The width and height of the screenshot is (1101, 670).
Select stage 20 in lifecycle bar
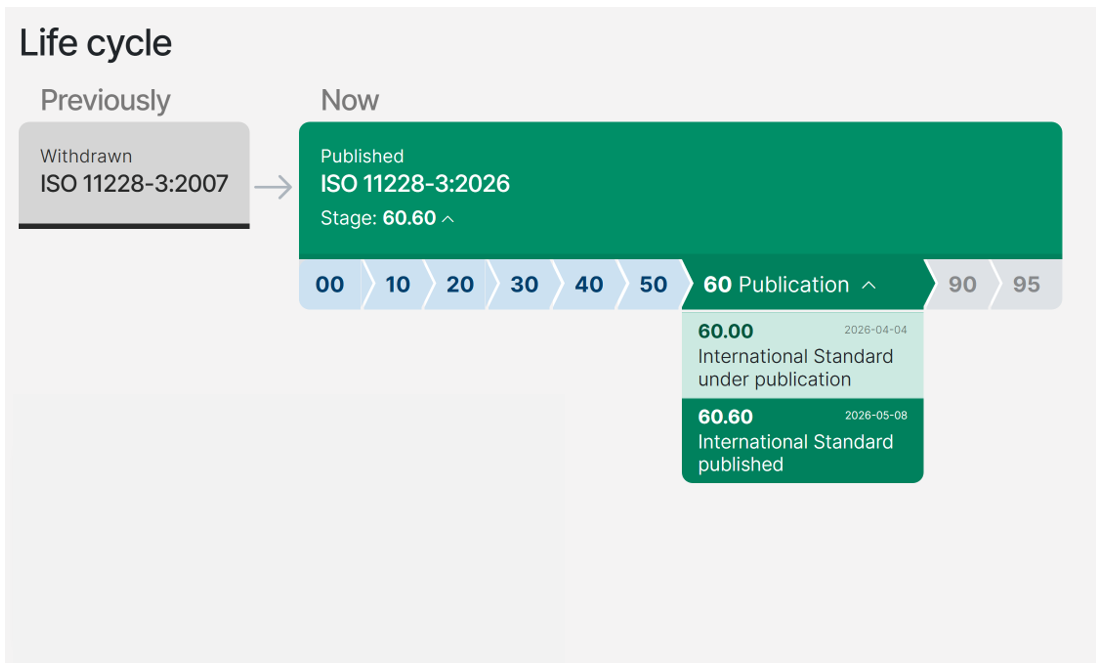460,284
